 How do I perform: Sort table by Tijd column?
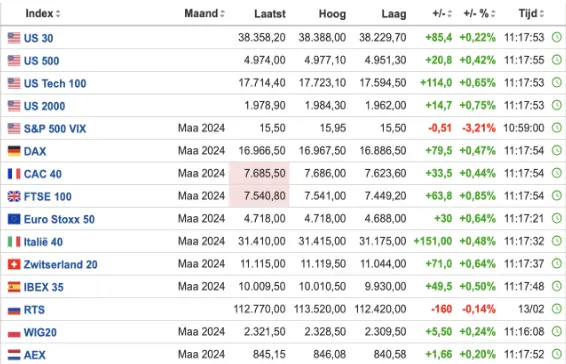point(531,13)
